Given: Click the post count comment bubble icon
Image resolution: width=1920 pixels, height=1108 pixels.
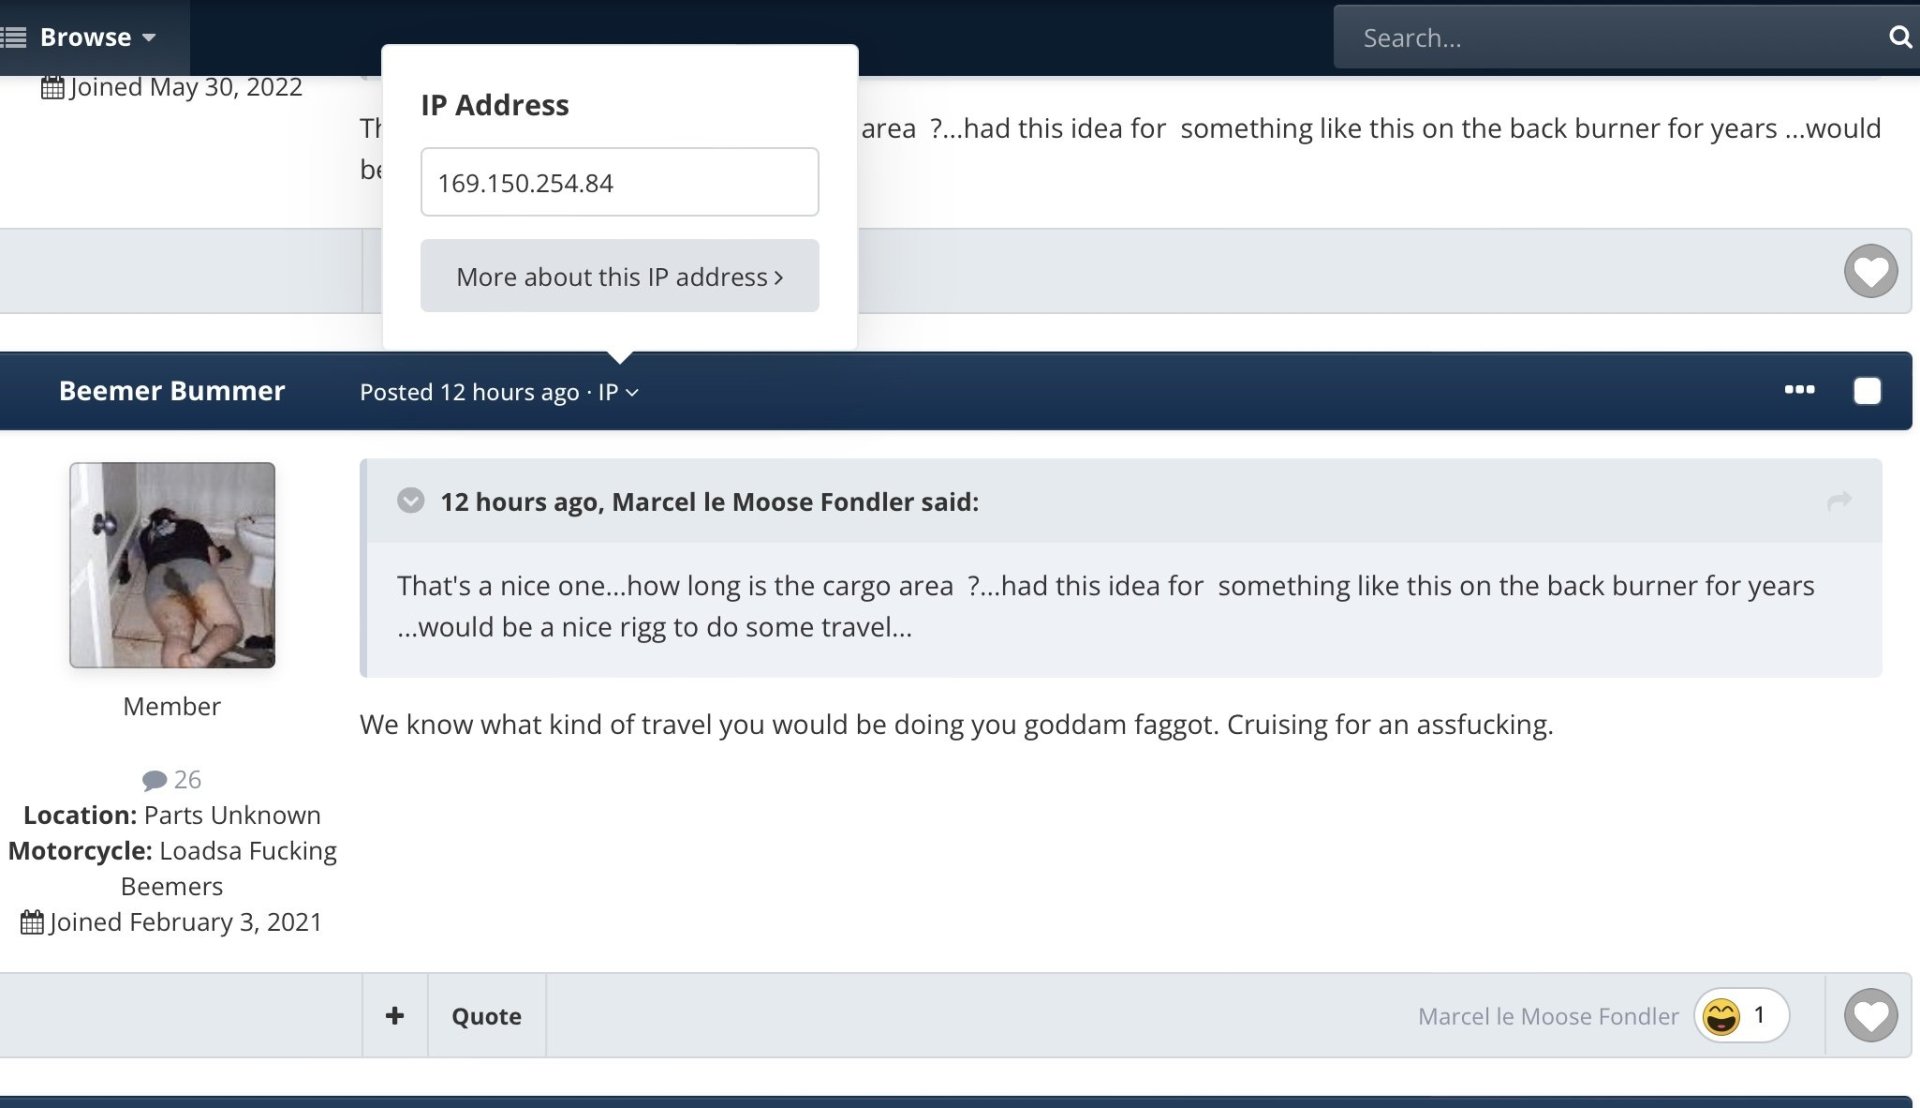Looking at the screenshot, I should pyautogui.click(x=155, y=780).
